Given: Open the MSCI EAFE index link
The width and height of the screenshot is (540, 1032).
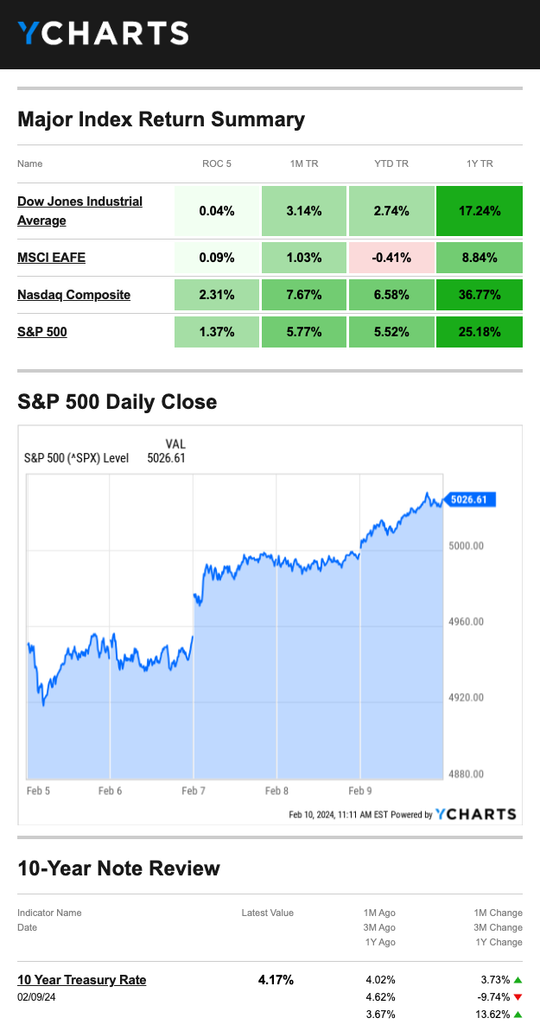Looking at the screenshot, I should point(51,257).
